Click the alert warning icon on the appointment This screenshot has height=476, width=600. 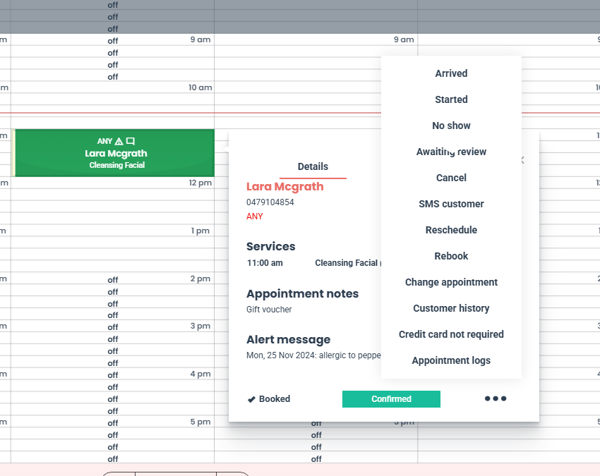[x=119, y=141]
